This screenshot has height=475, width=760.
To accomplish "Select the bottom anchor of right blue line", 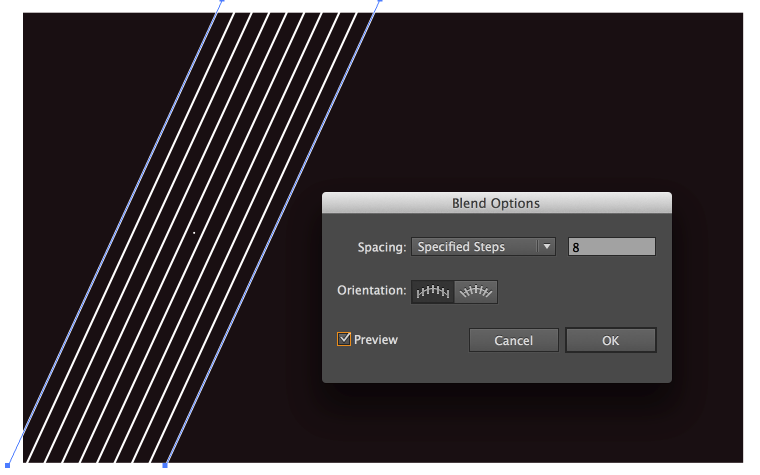I will pos(165,465).
